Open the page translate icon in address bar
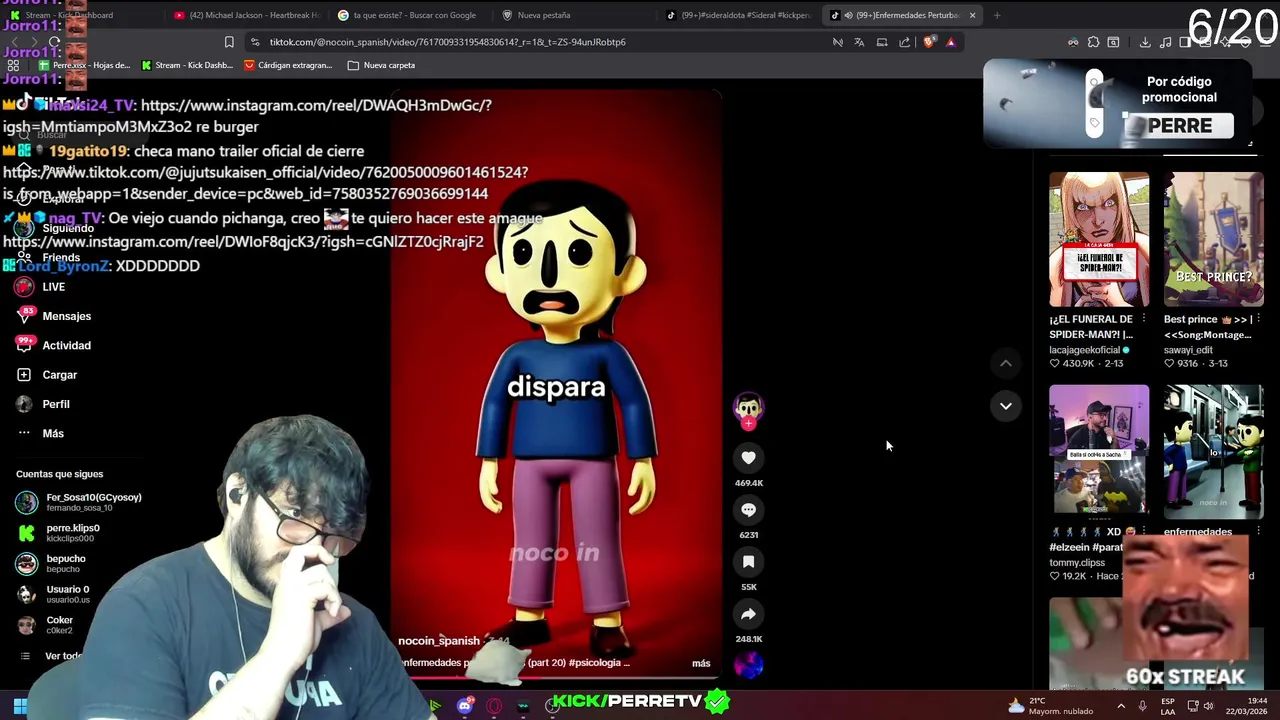The image size is (1280, 720). [x=859, y=42]
